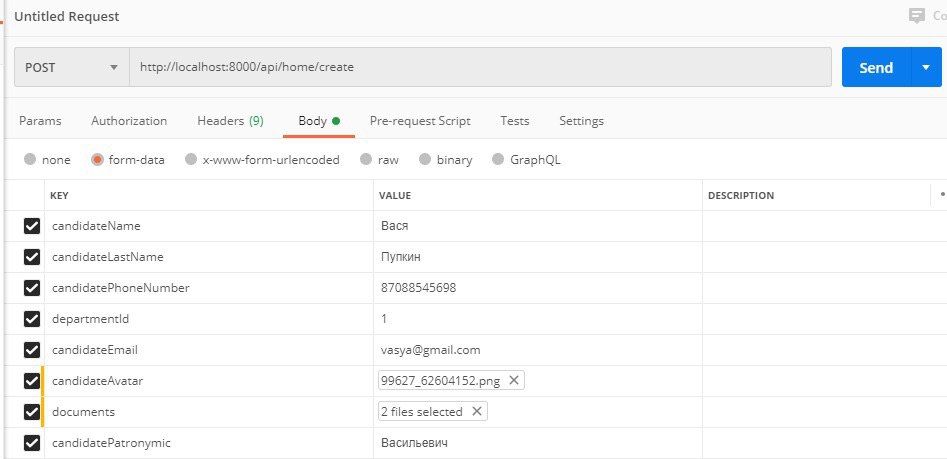Click the candidateAvatar key cell

[x=209, y=381]
